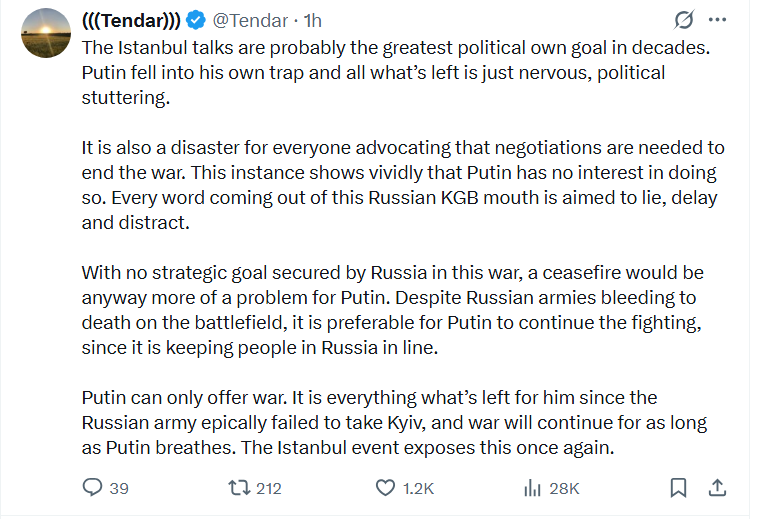Image resolution: width=766 pixels, height=519 pixels.
Task: Click the 212 reposts count
Action: tap(269, 489)
